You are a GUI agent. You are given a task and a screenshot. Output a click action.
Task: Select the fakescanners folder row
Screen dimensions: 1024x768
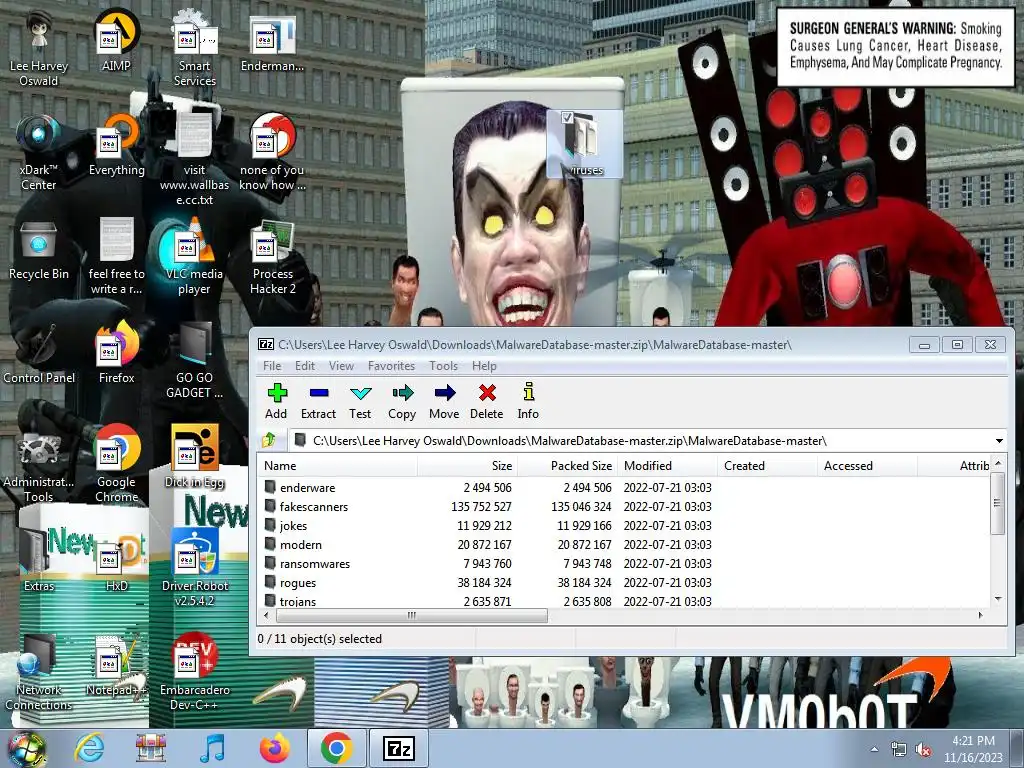tap(625, 506)
